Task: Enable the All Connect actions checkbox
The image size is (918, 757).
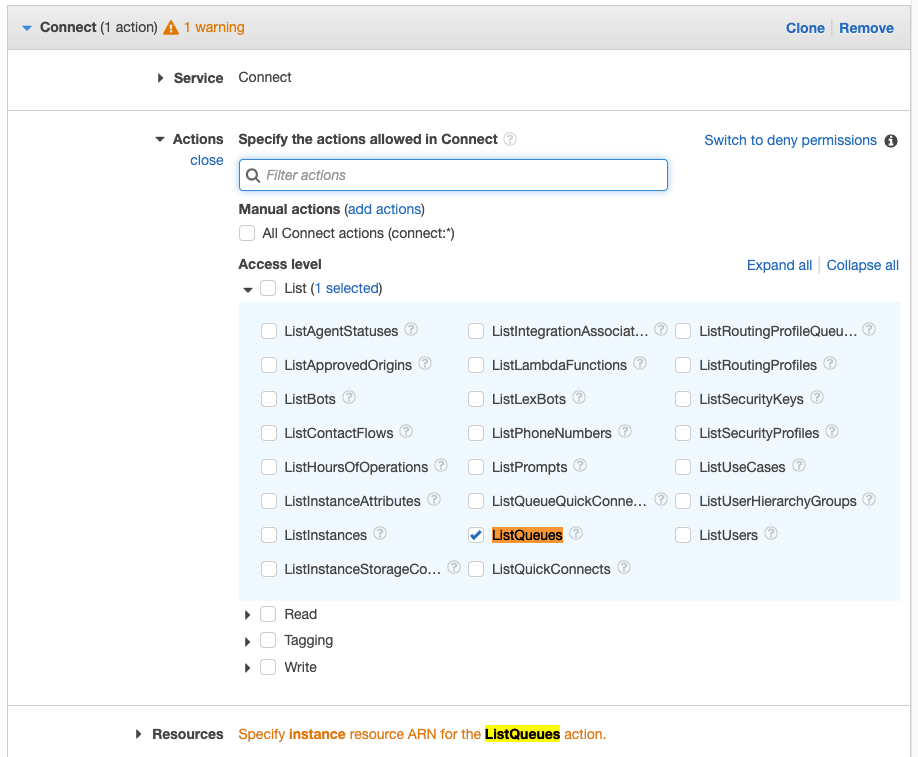Action: tap(247, 233)
